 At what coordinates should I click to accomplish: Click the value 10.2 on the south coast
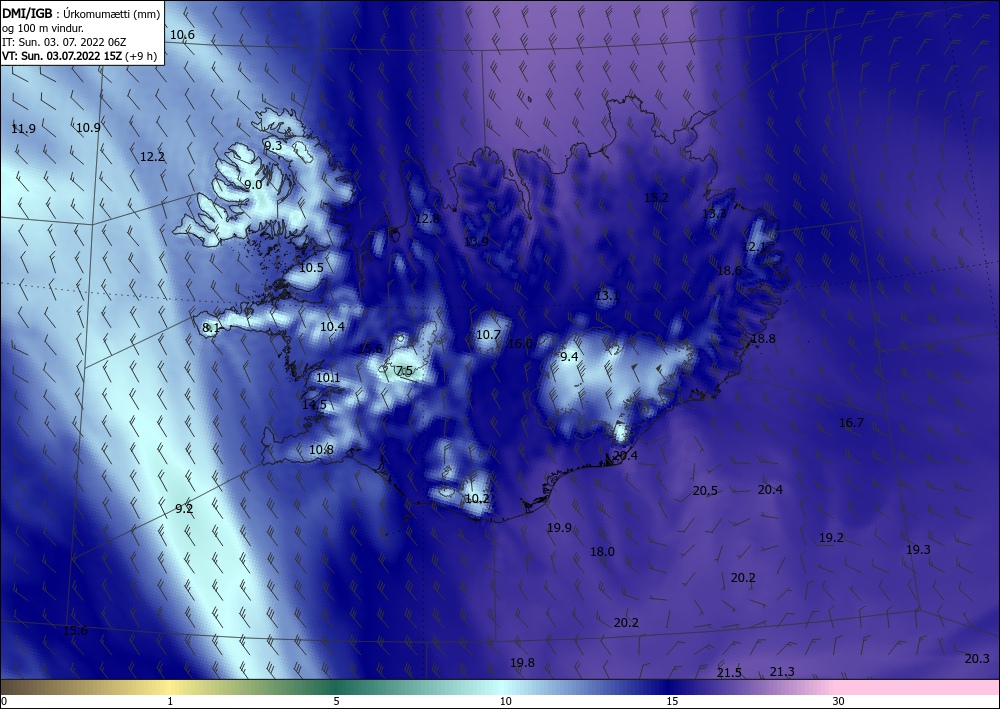(x=477, y=499)
